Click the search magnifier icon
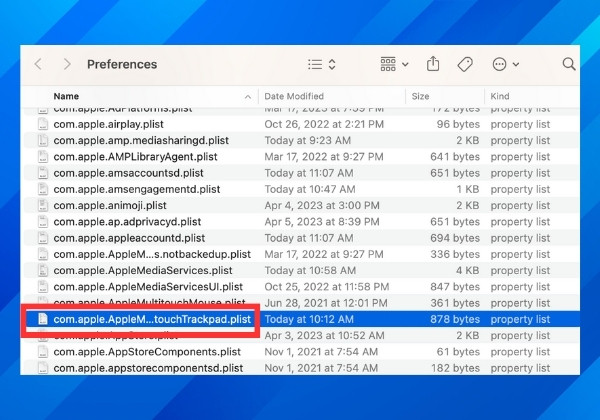The height and width of the screenshot is (420, 600). coord(569,64)
